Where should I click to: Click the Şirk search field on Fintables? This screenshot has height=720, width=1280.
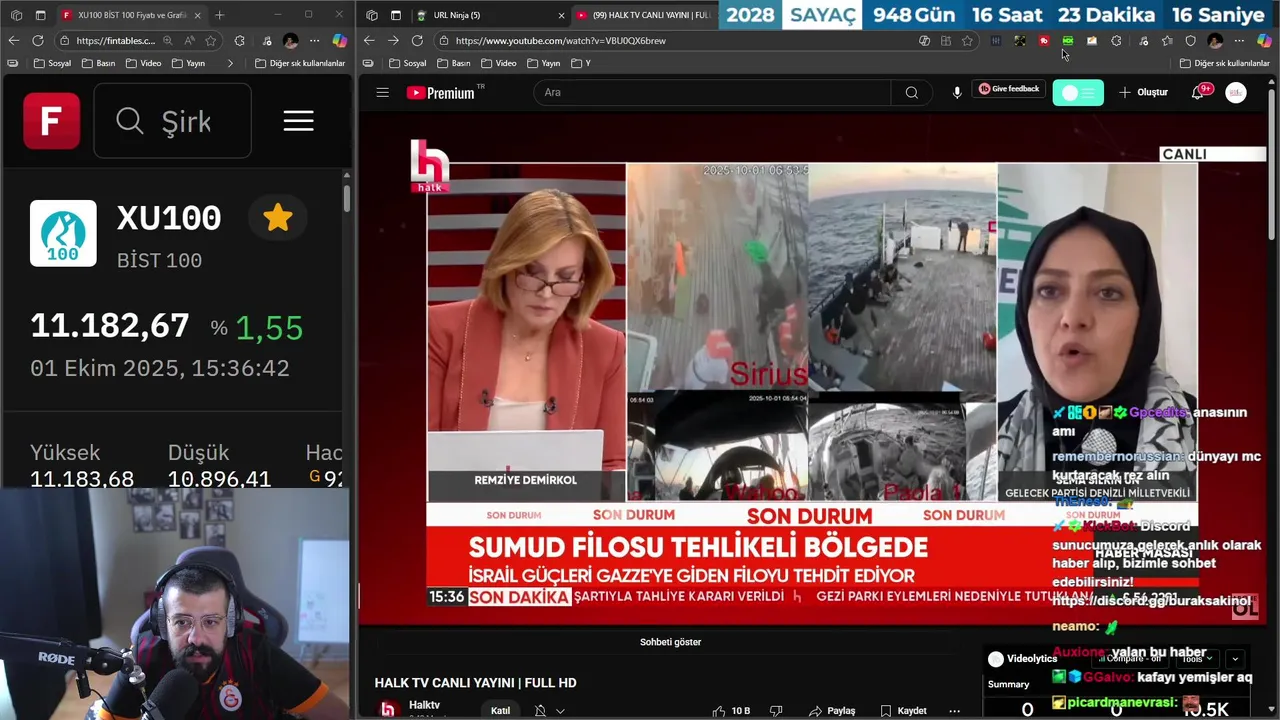tap(172, 121)
